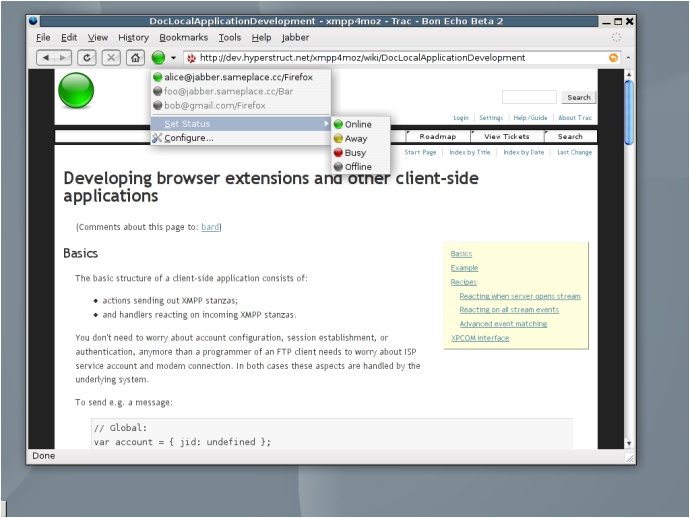Open Advanced event matching link
The height and width of the screenshot is (518, 690).
coord(503,324)
